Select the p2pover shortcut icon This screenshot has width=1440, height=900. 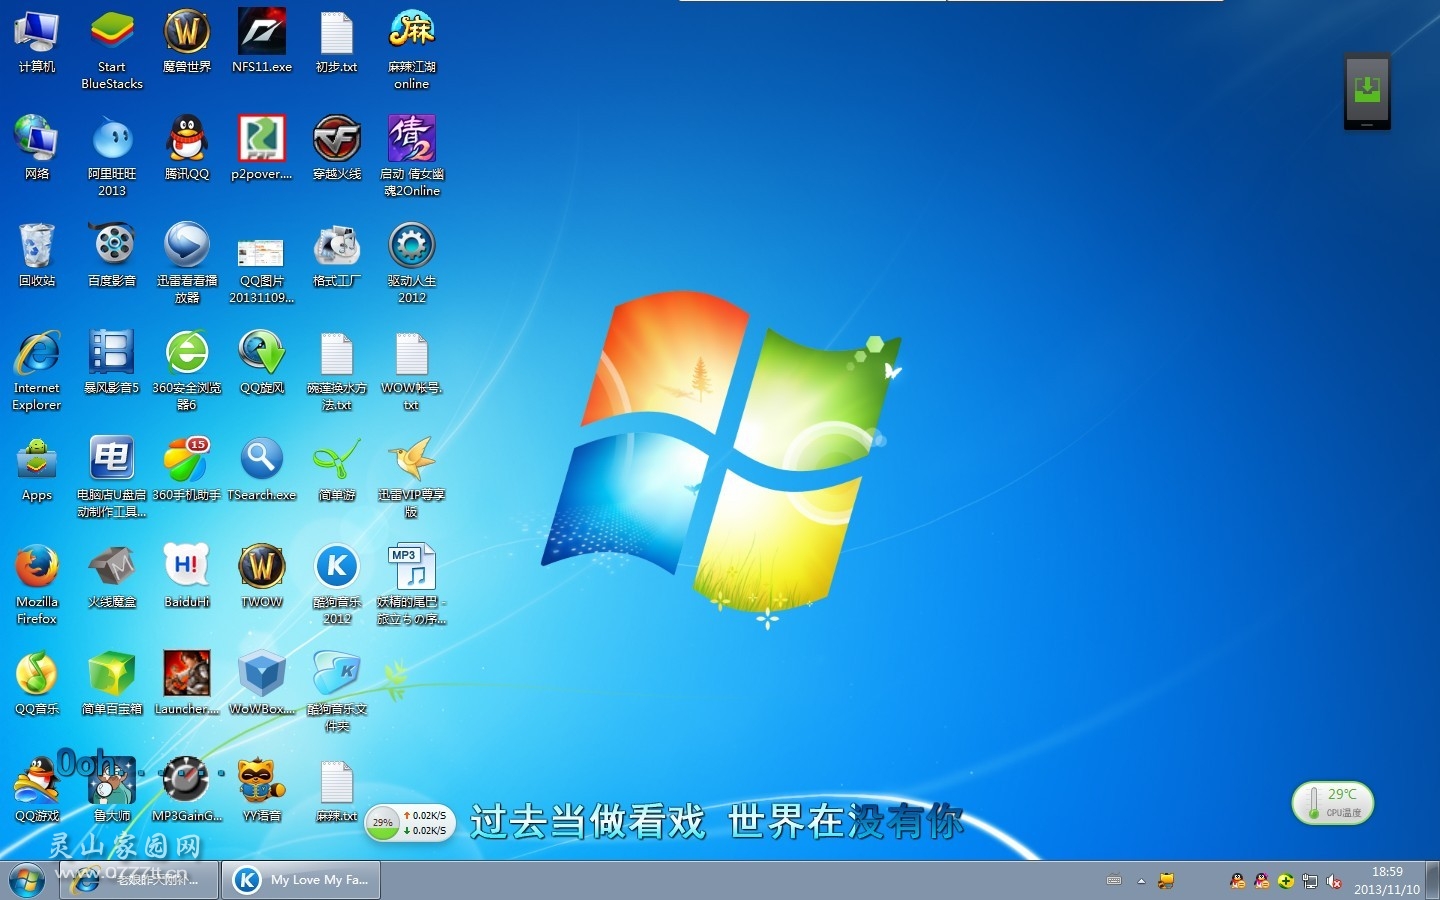tap(262, 149)
